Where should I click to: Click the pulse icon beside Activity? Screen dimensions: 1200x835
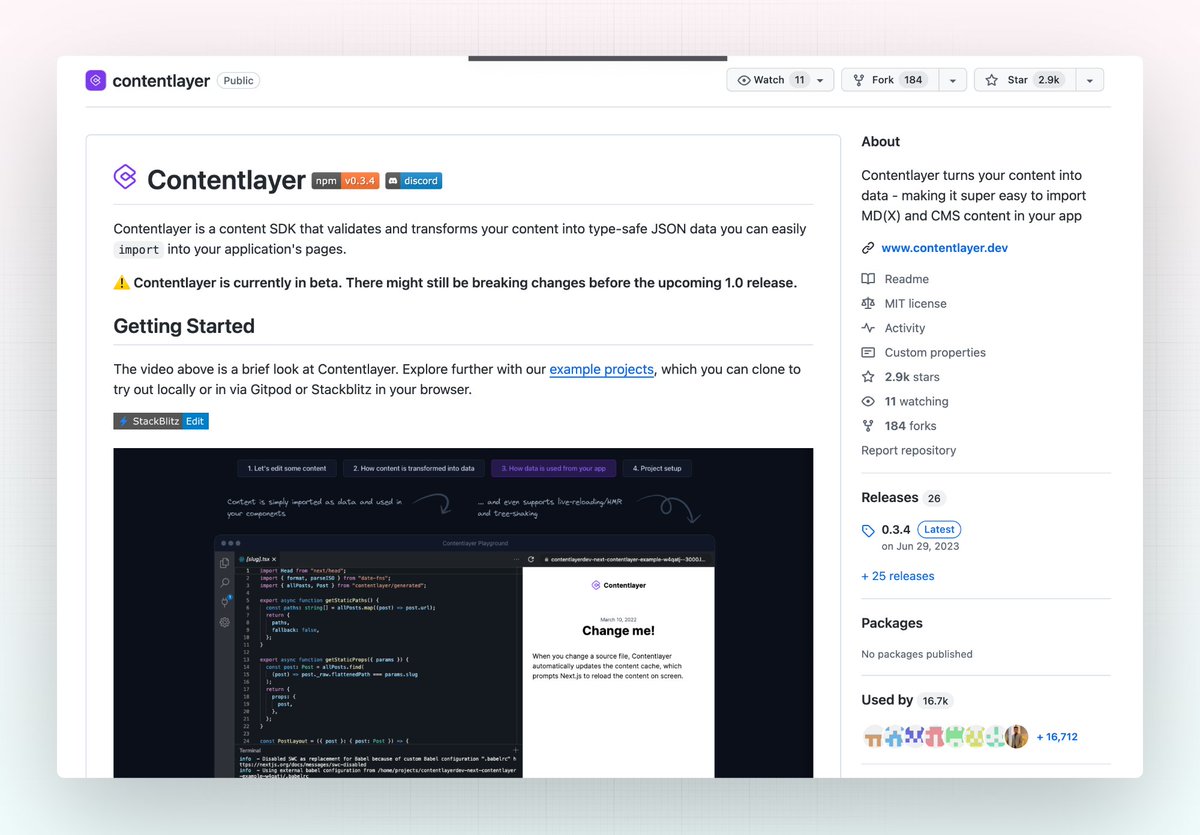pyautogui.click(x=868, y=328)
